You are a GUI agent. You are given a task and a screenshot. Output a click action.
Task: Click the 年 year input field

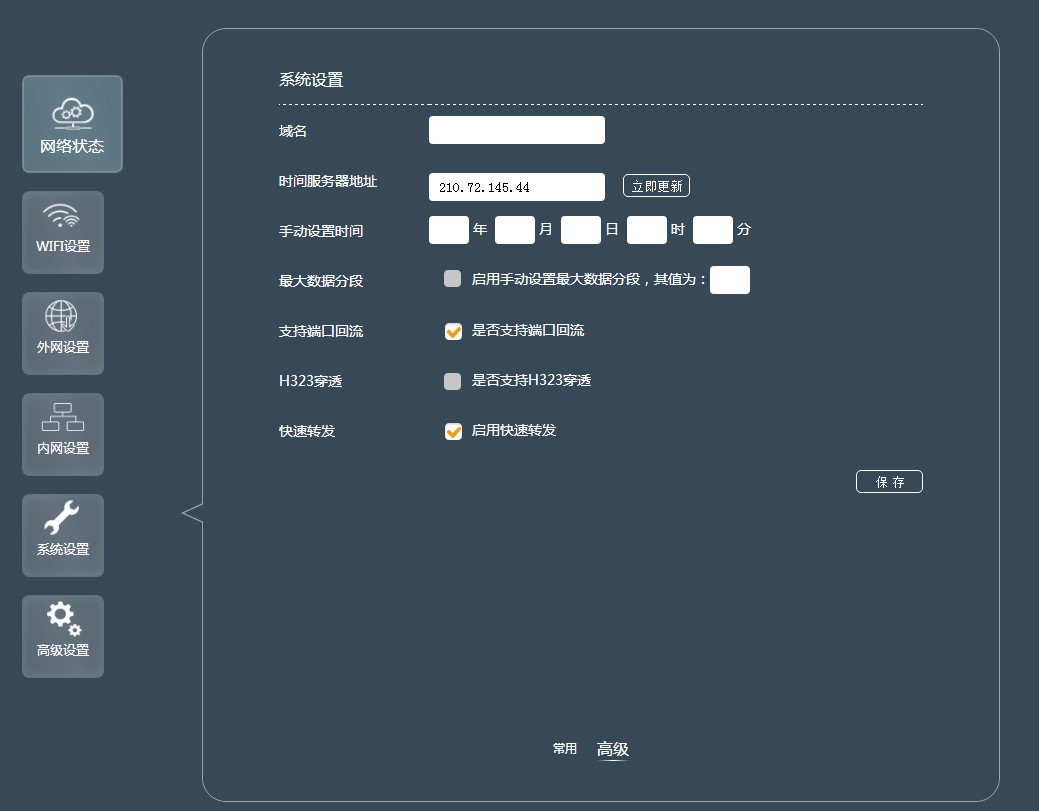[x=449, y=230]
